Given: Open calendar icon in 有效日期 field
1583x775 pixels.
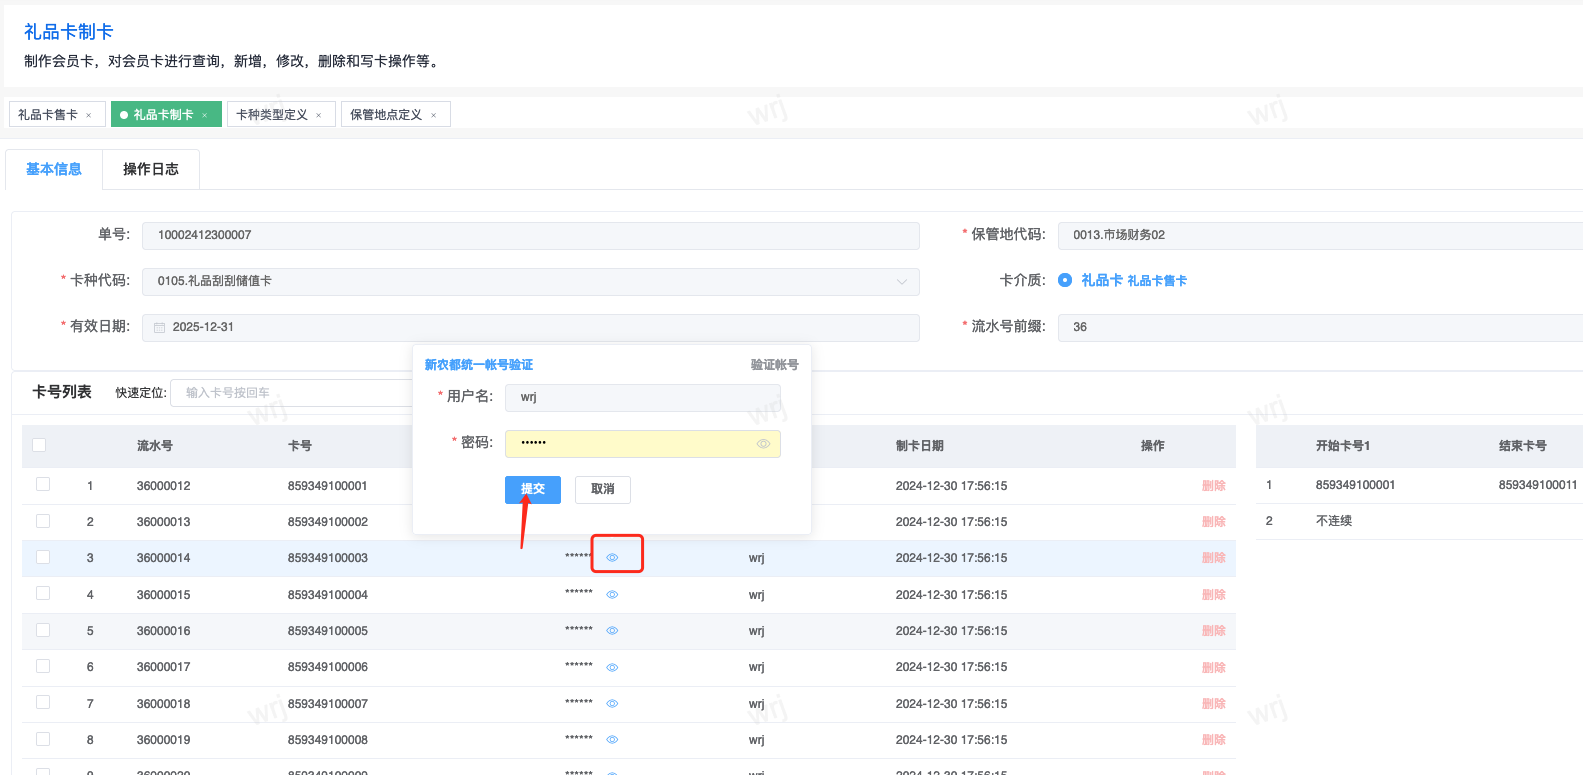Looking at the screenshot, I should pos(160,328).
